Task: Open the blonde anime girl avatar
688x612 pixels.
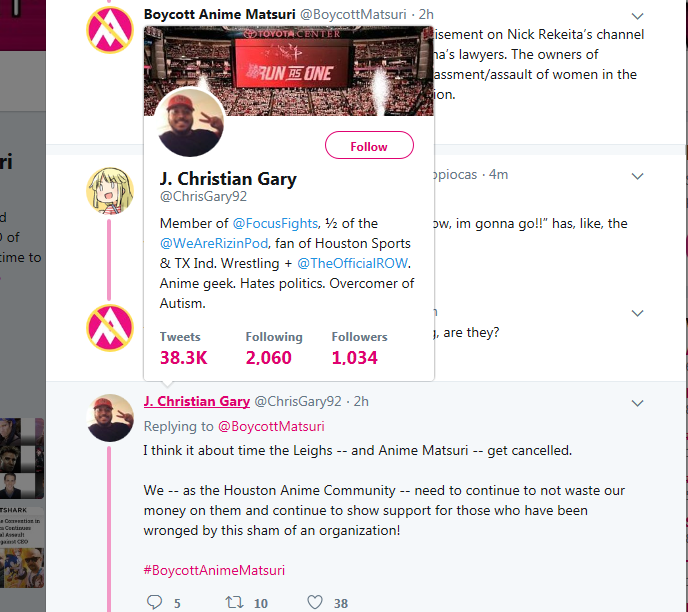Action: 110,191
